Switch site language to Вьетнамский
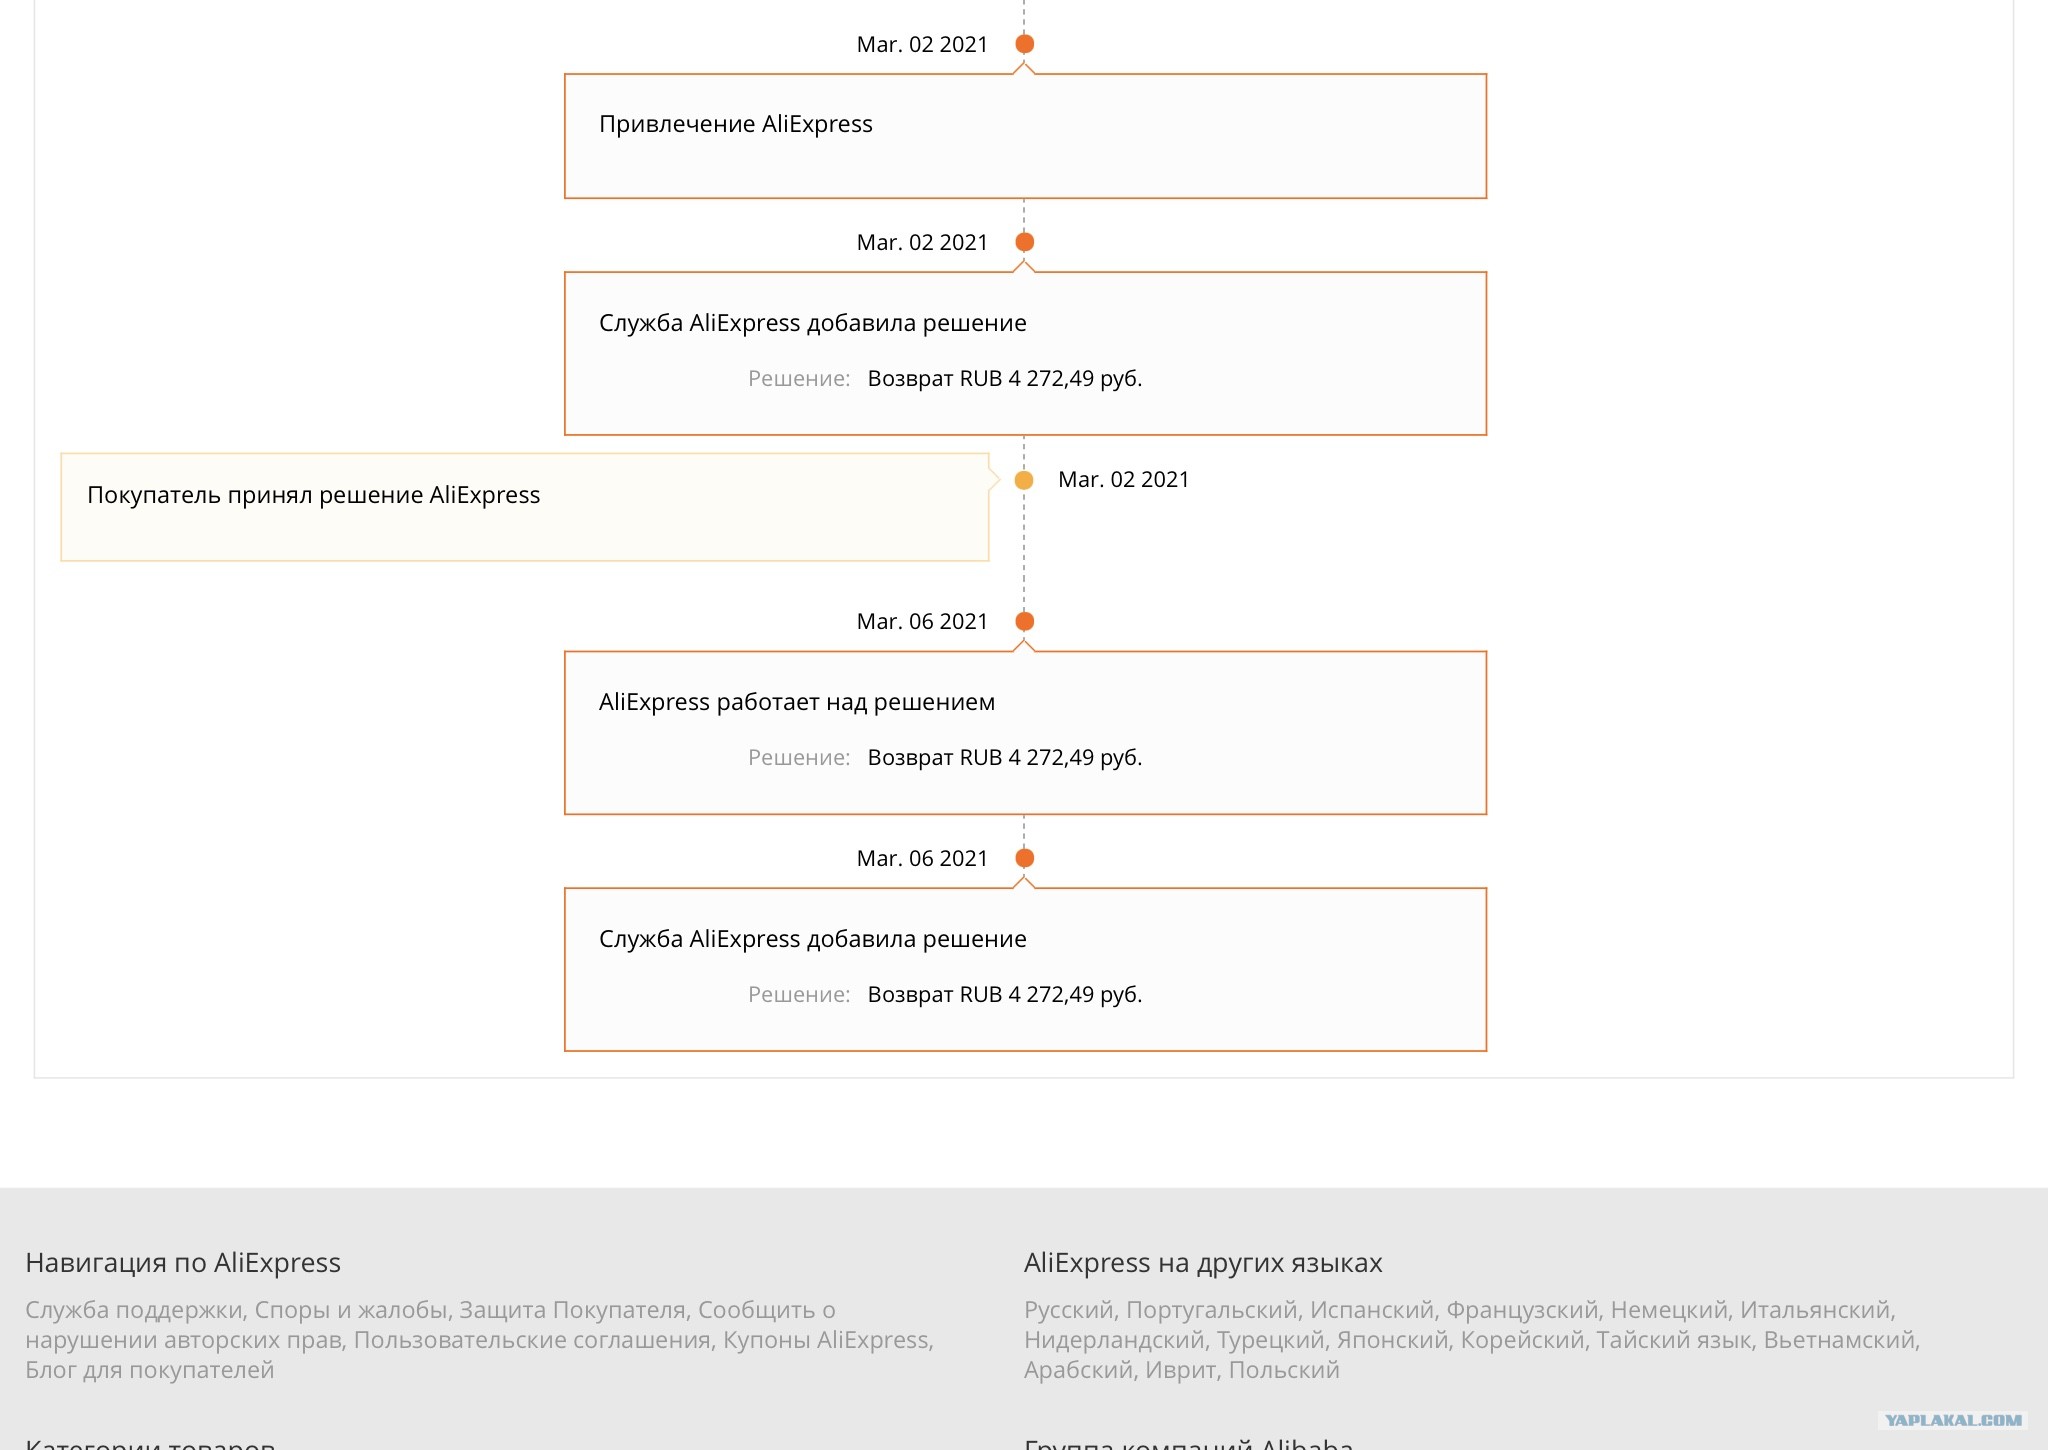Viewport: 2048px width, 1450px height. pyautogui.click(x=1839, y=1340)
